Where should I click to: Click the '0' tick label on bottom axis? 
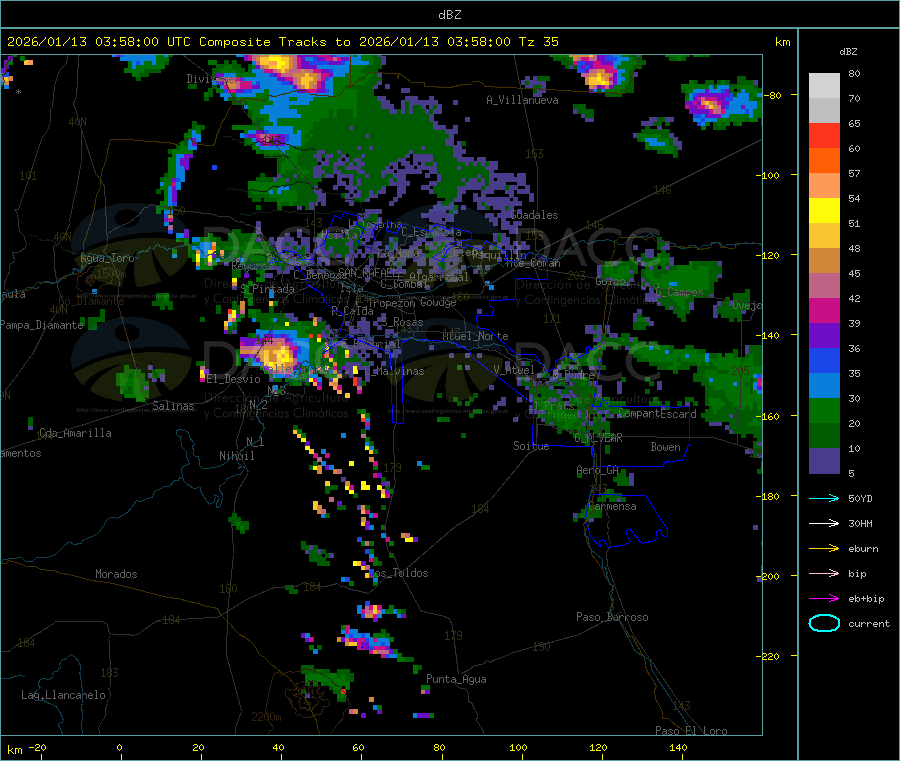coord(119,747)
